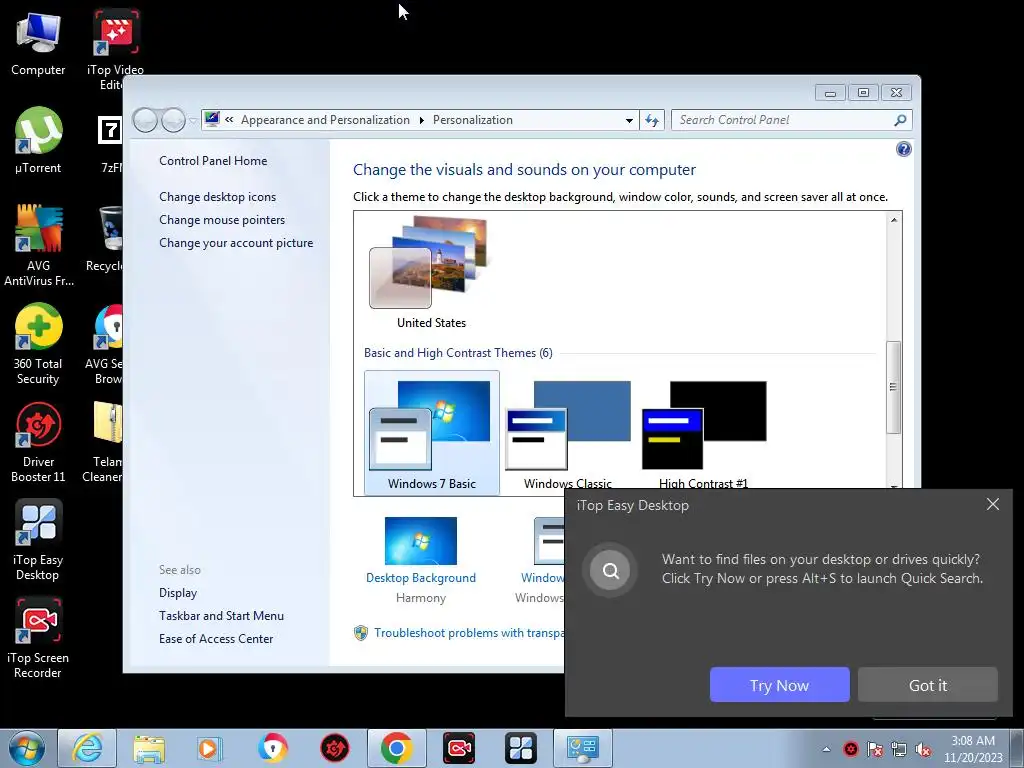Expand the address bar history dropdown
This screenshot has width=1024, height=768.
(629, 120)
